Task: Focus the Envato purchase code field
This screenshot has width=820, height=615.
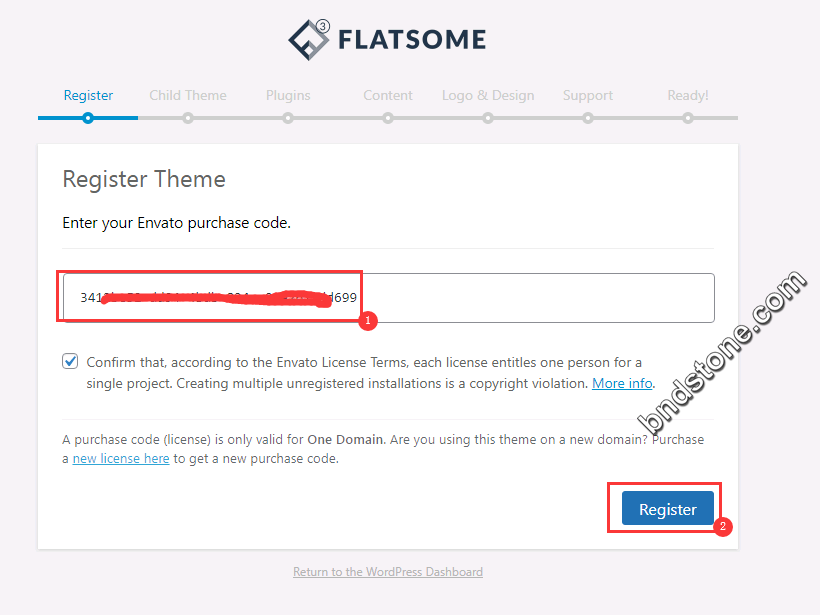Action: click(389, 298)
